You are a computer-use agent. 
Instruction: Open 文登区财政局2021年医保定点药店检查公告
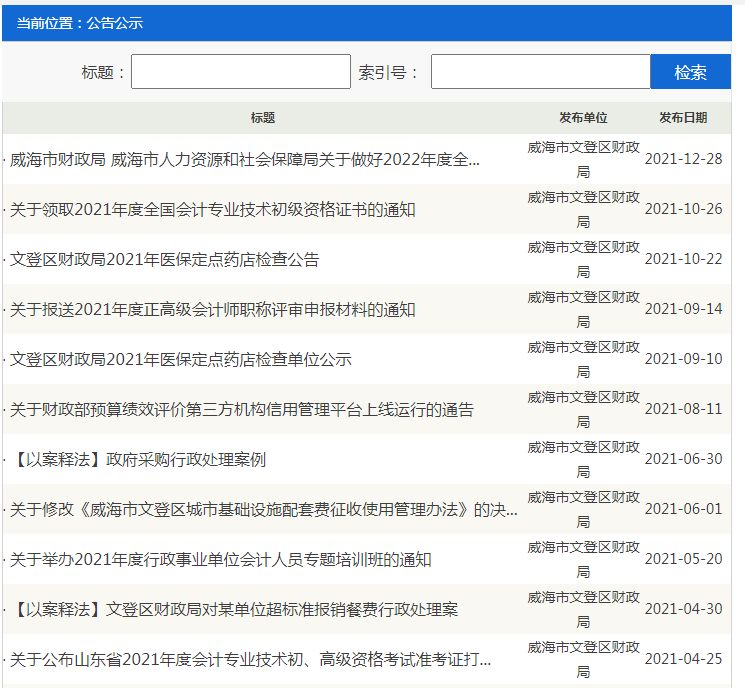[165, 260]
